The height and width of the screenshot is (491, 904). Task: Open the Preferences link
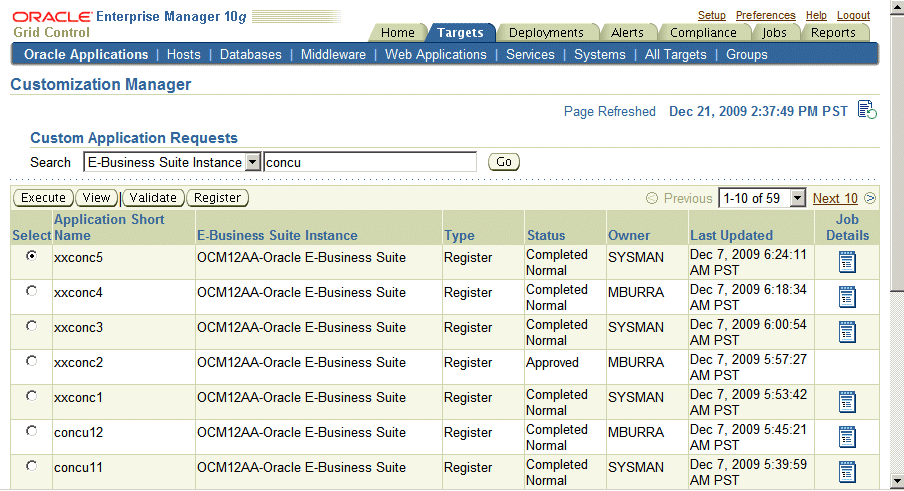coord(766,16)
